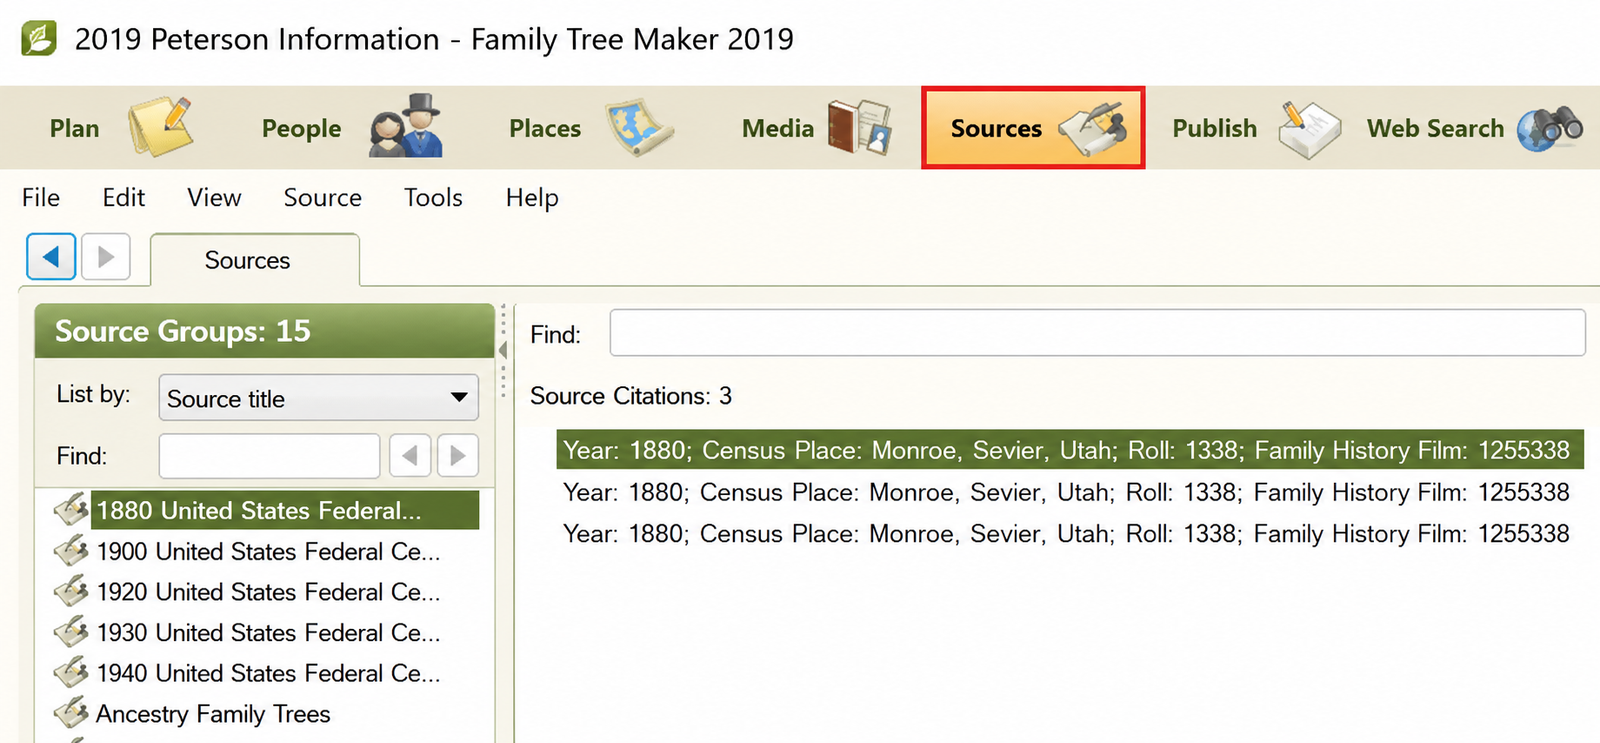
Task: Select 1880 United States Federal source
Action: [x=285, y=510]
